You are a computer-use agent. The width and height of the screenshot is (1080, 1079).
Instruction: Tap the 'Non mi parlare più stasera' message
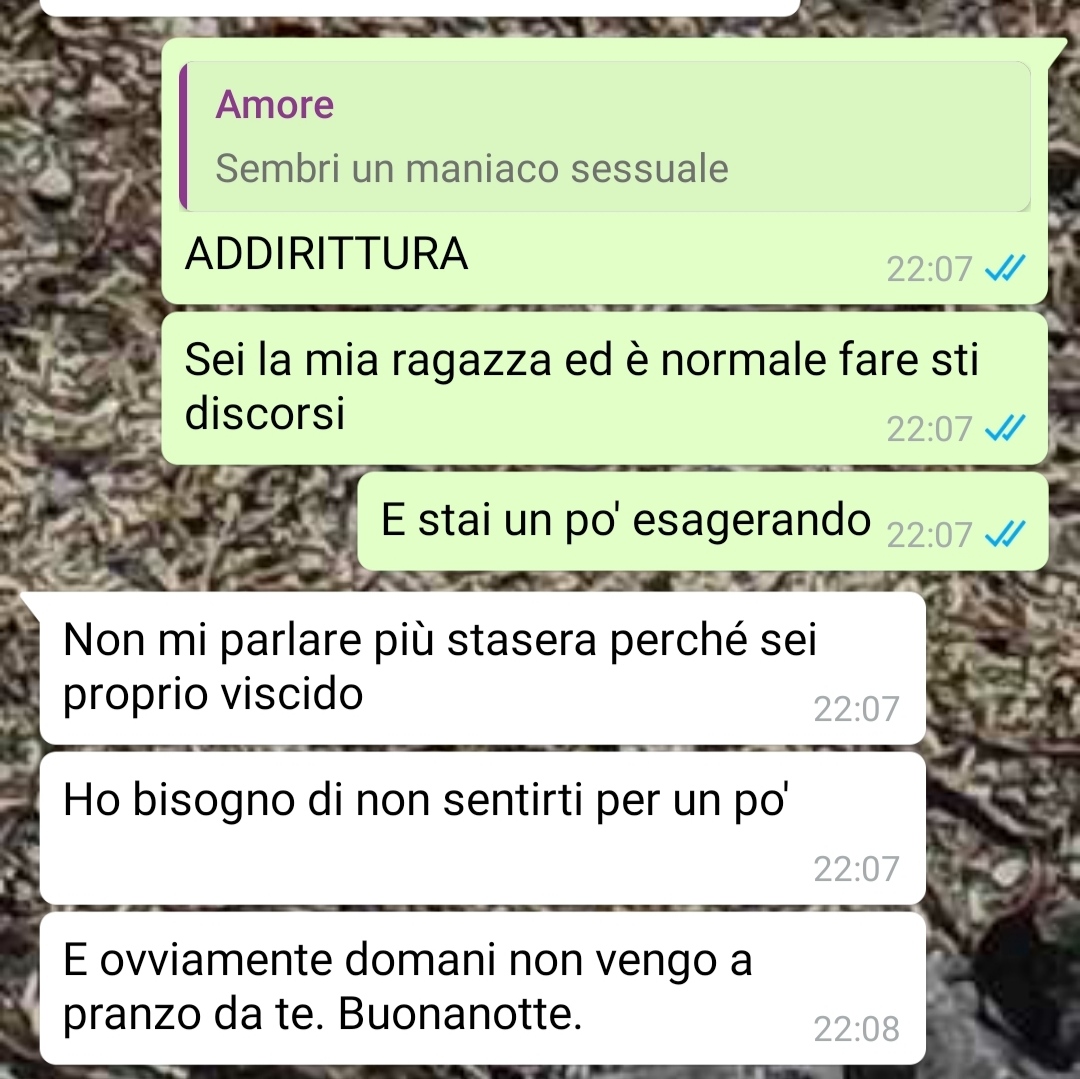483,668
